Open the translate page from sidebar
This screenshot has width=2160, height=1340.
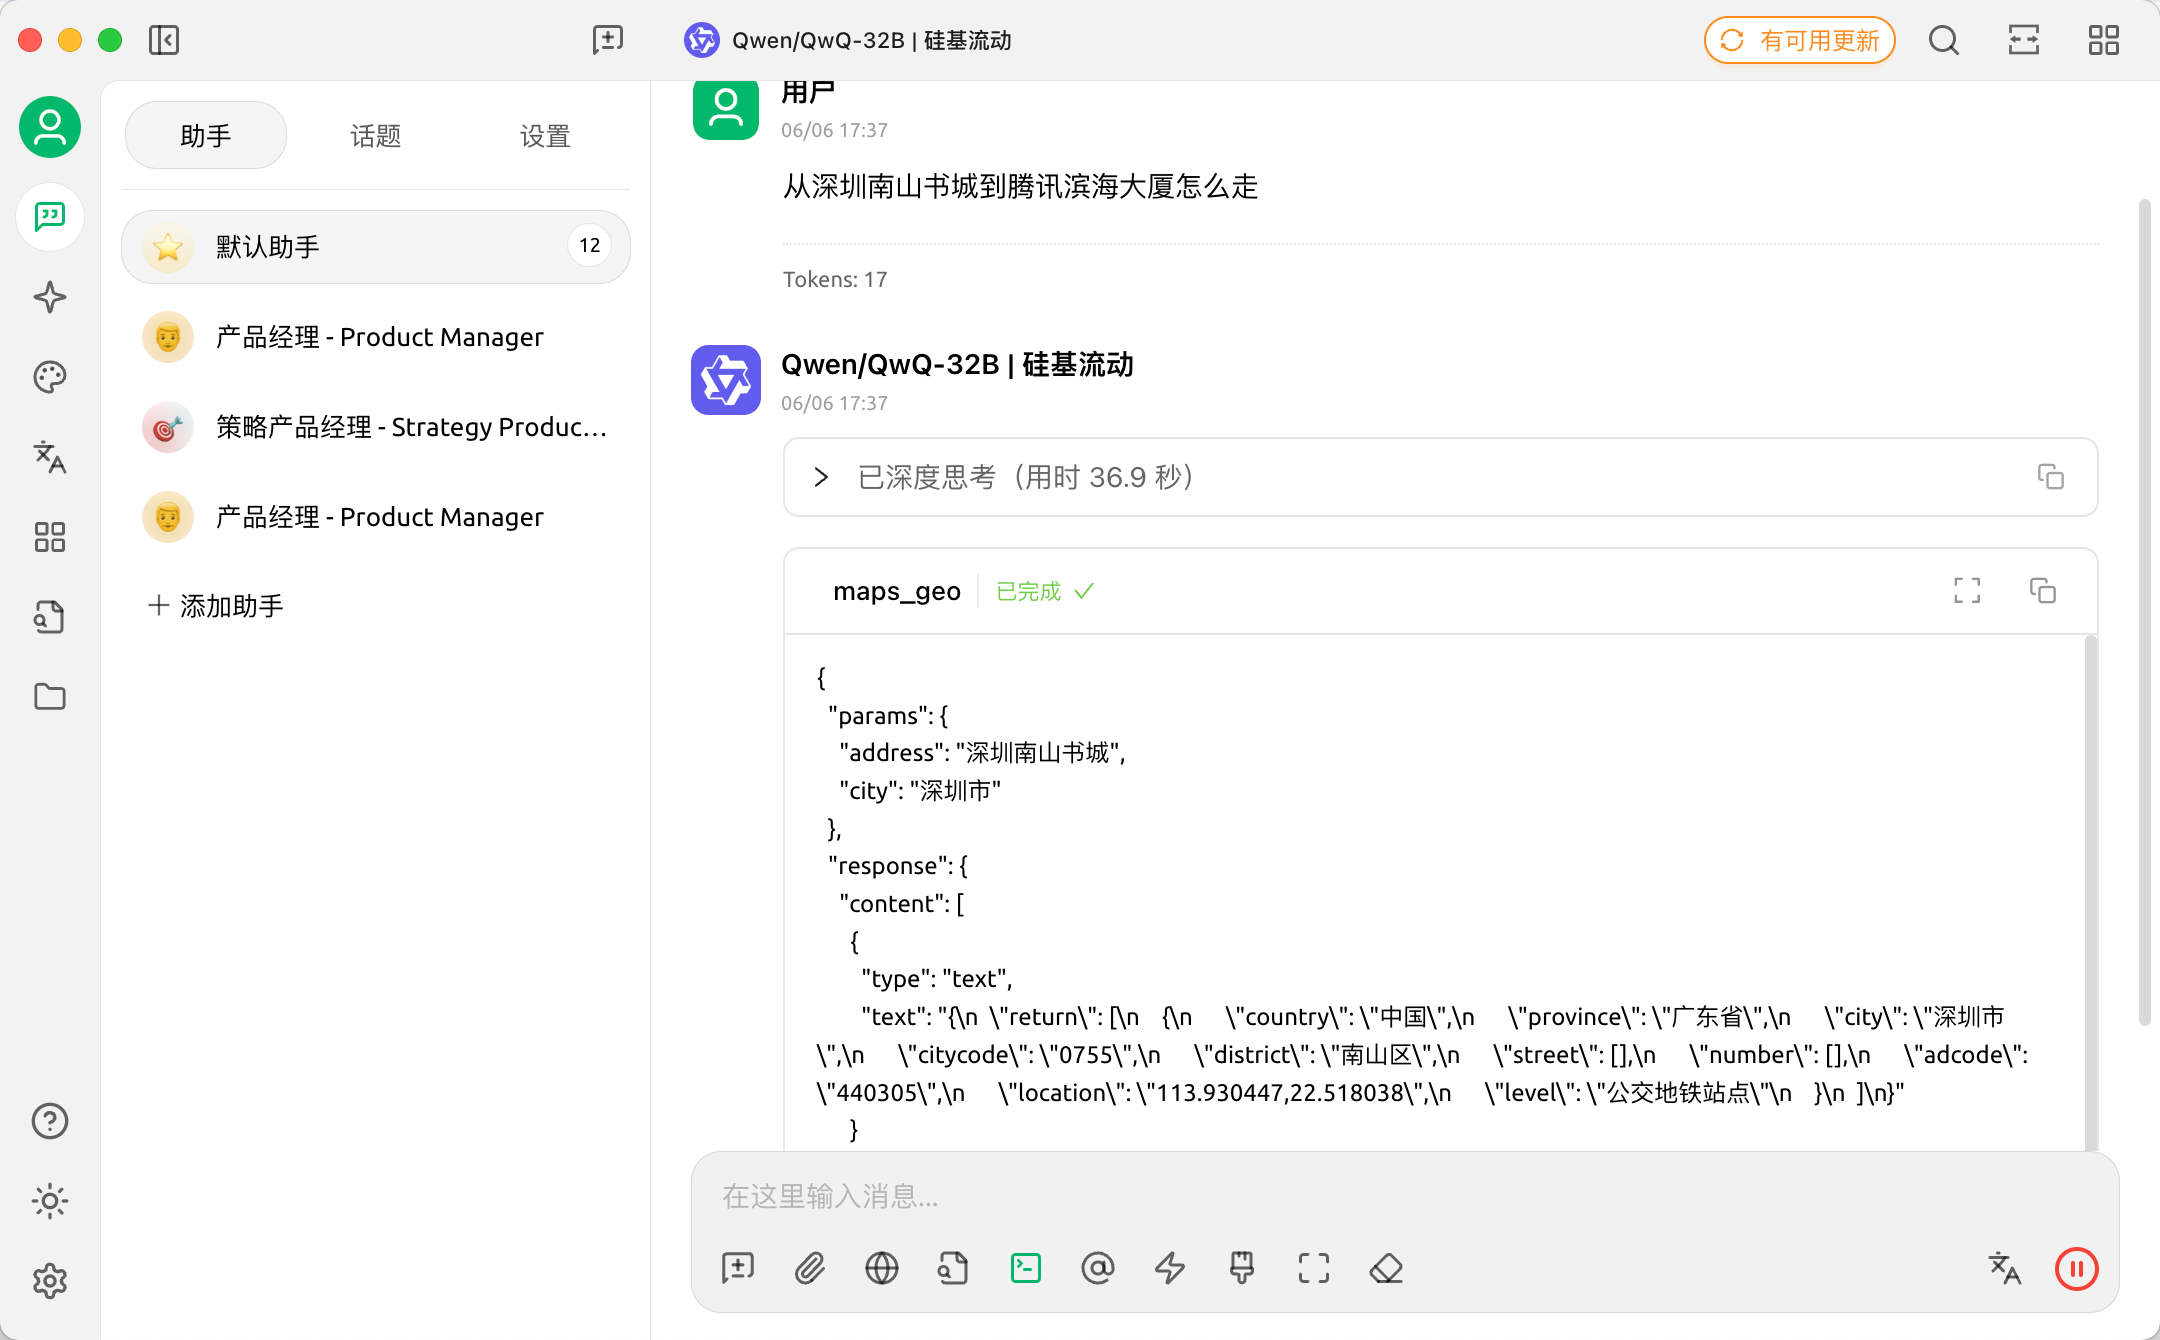point(50,457)
